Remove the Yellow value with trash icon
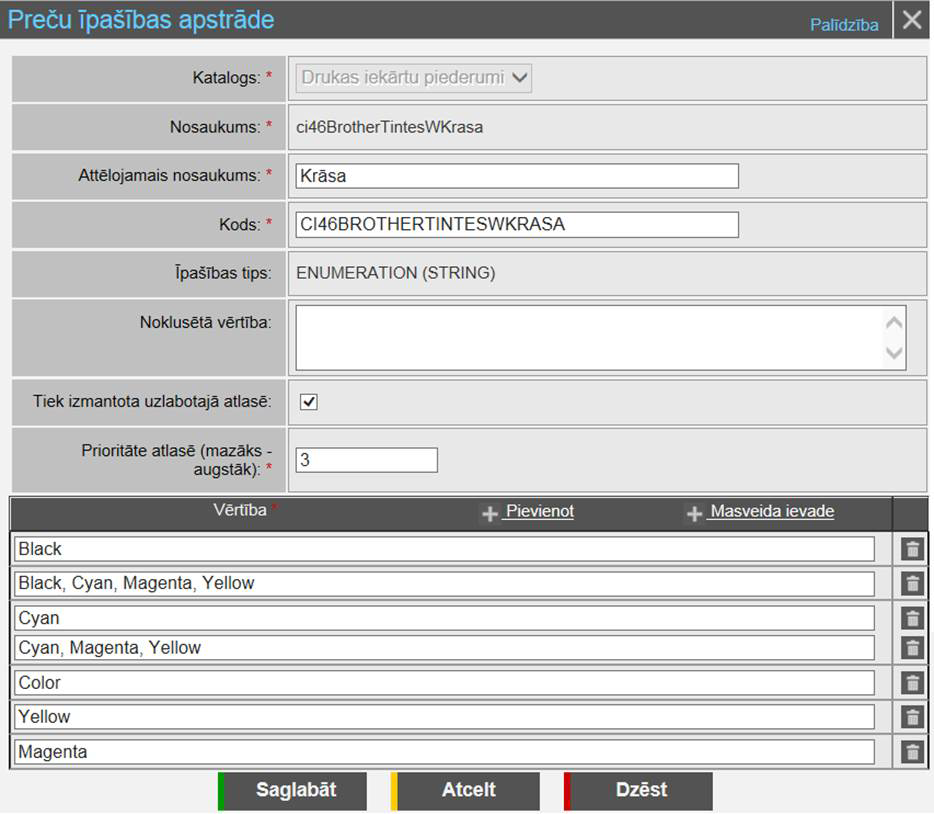934x814 pixels. coord(911,717)
